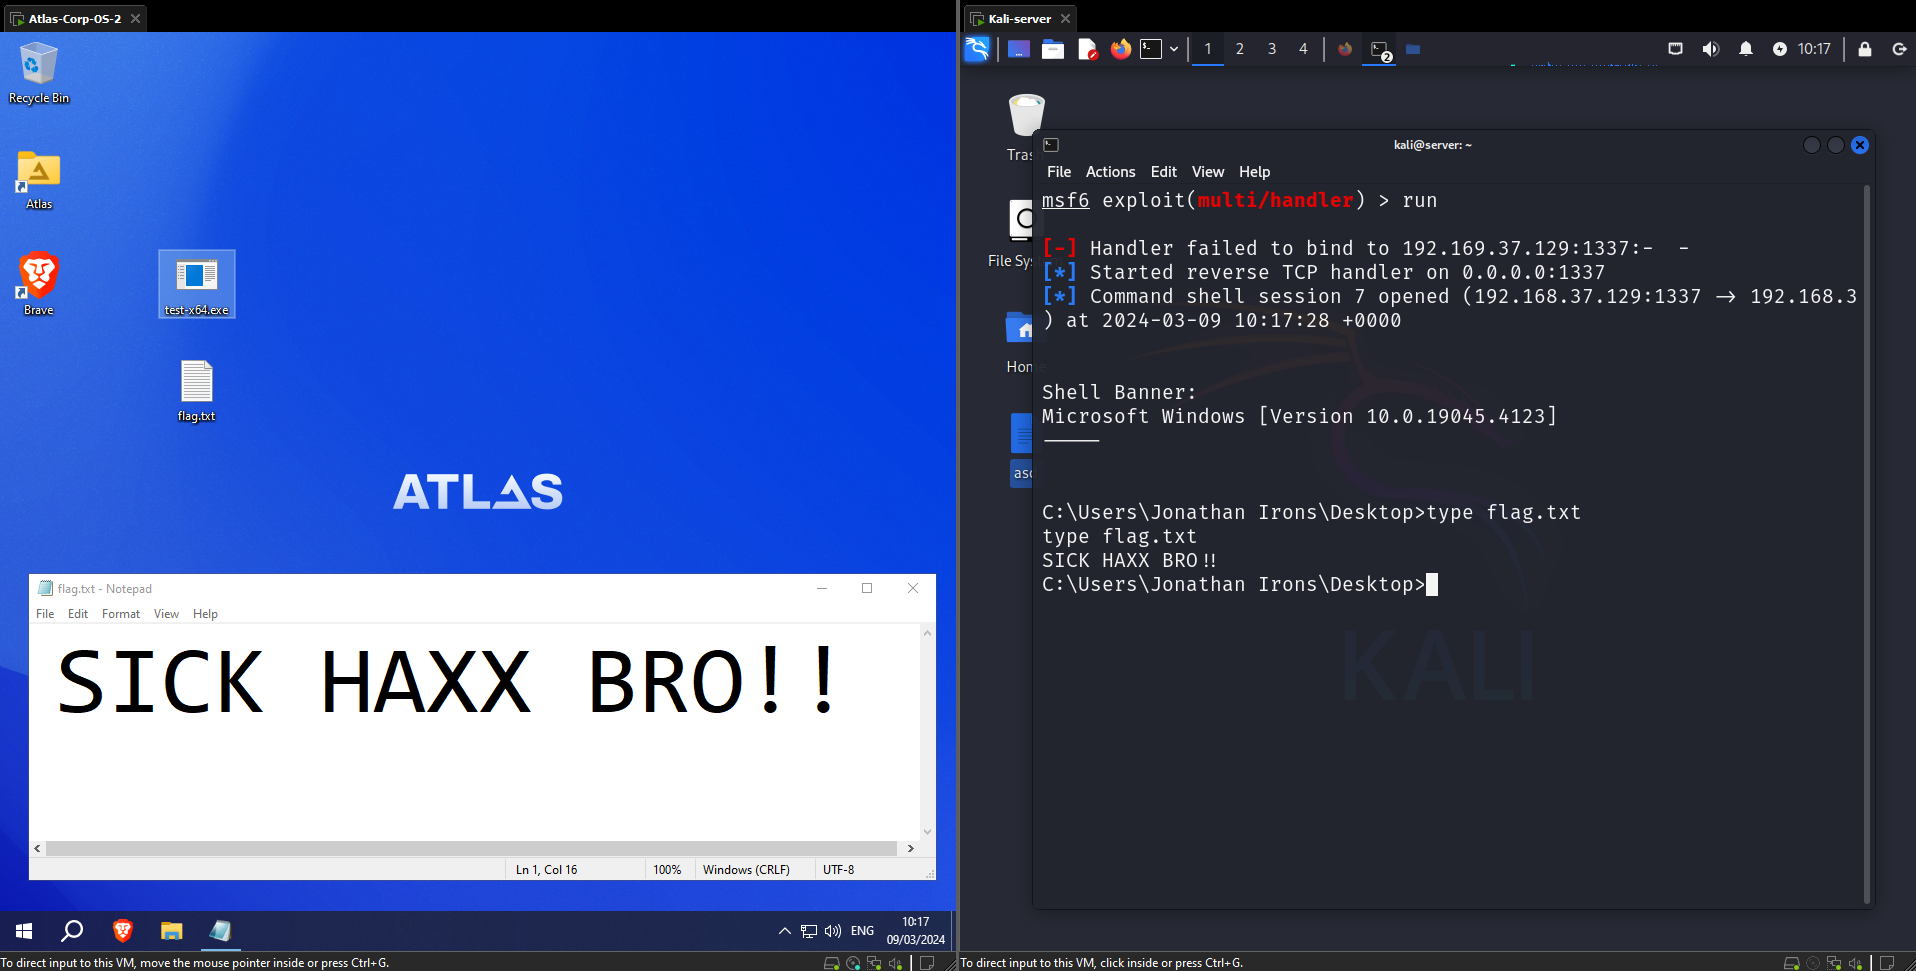Click the Notepad horizontal scroll right arrow
1916x971 pixels.
pos(910,848)
